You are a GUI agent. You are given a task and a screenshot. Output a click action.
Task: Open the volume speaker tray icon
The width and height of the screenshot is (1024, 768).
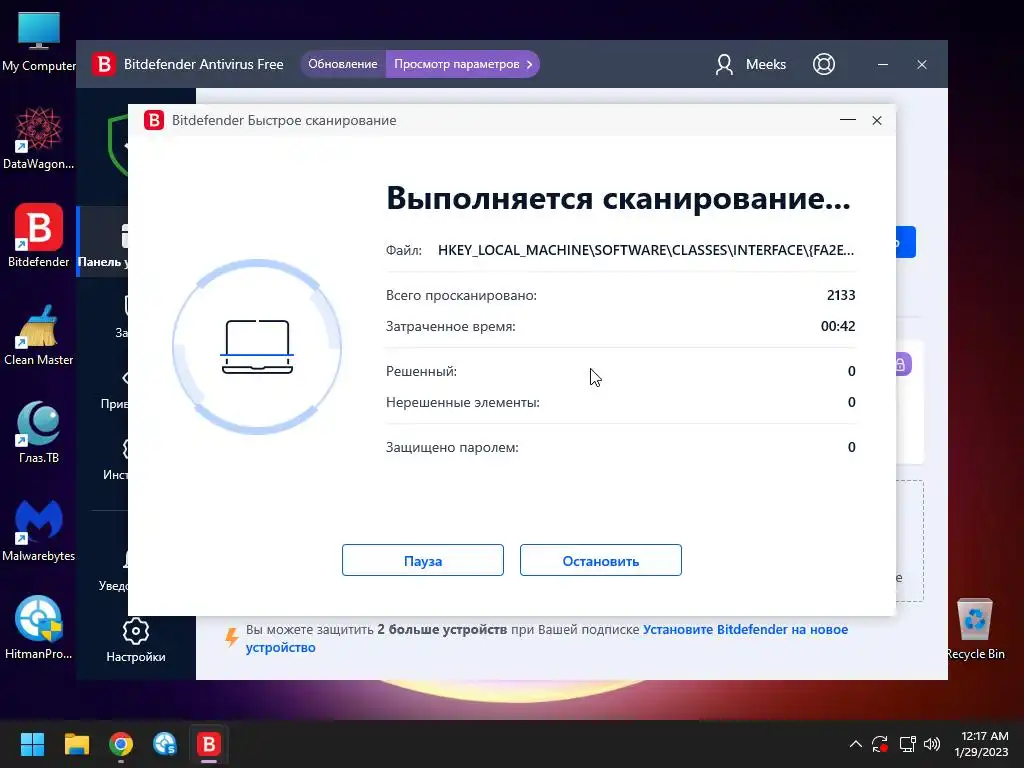932,744
